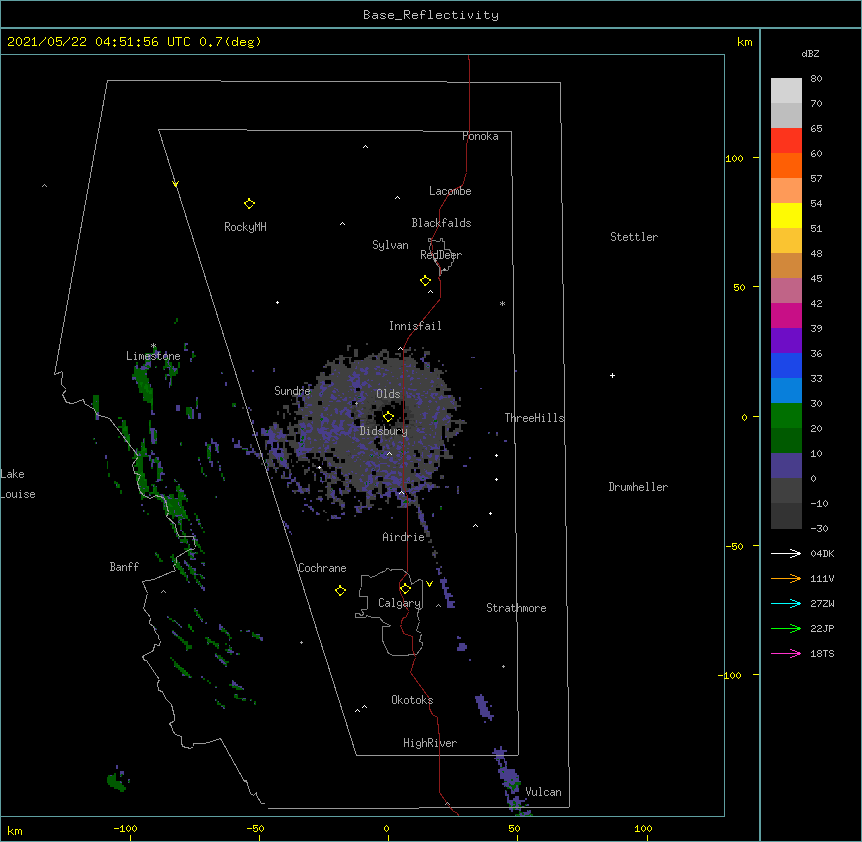Image resolution: width=862 pixels, height=842 pixels.
Task: Click the yellow radar site marker near Olds
Action: click(388, 417)
